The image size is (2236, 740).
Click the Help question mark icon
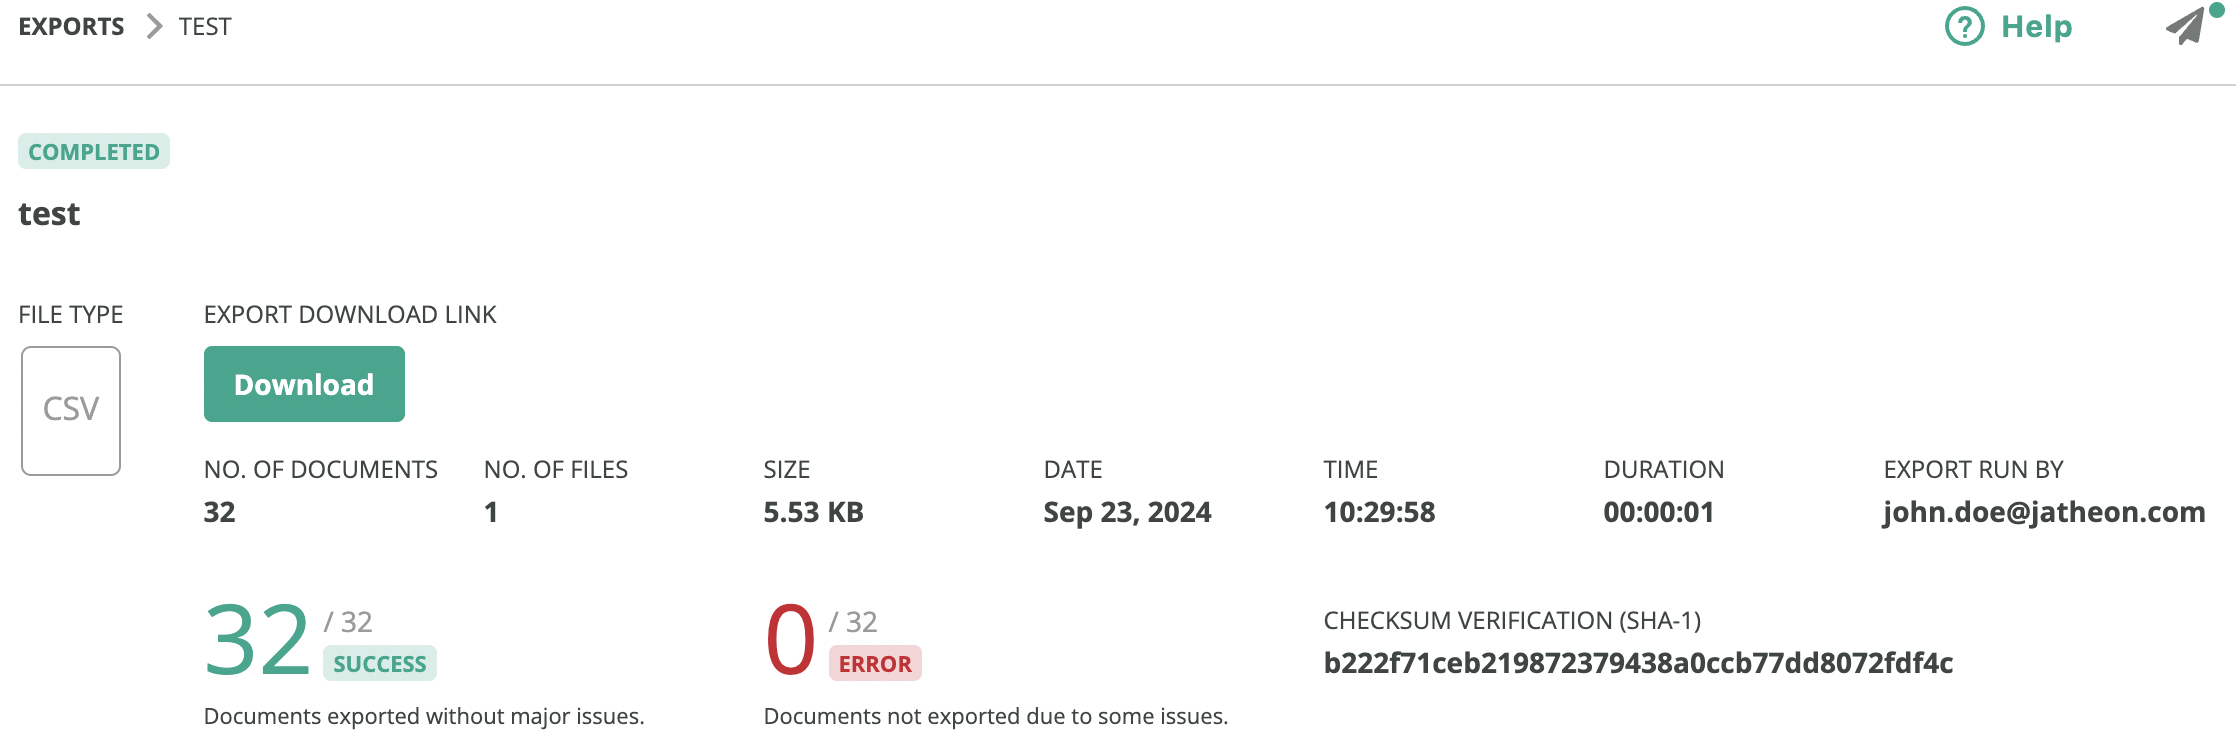1964,26
